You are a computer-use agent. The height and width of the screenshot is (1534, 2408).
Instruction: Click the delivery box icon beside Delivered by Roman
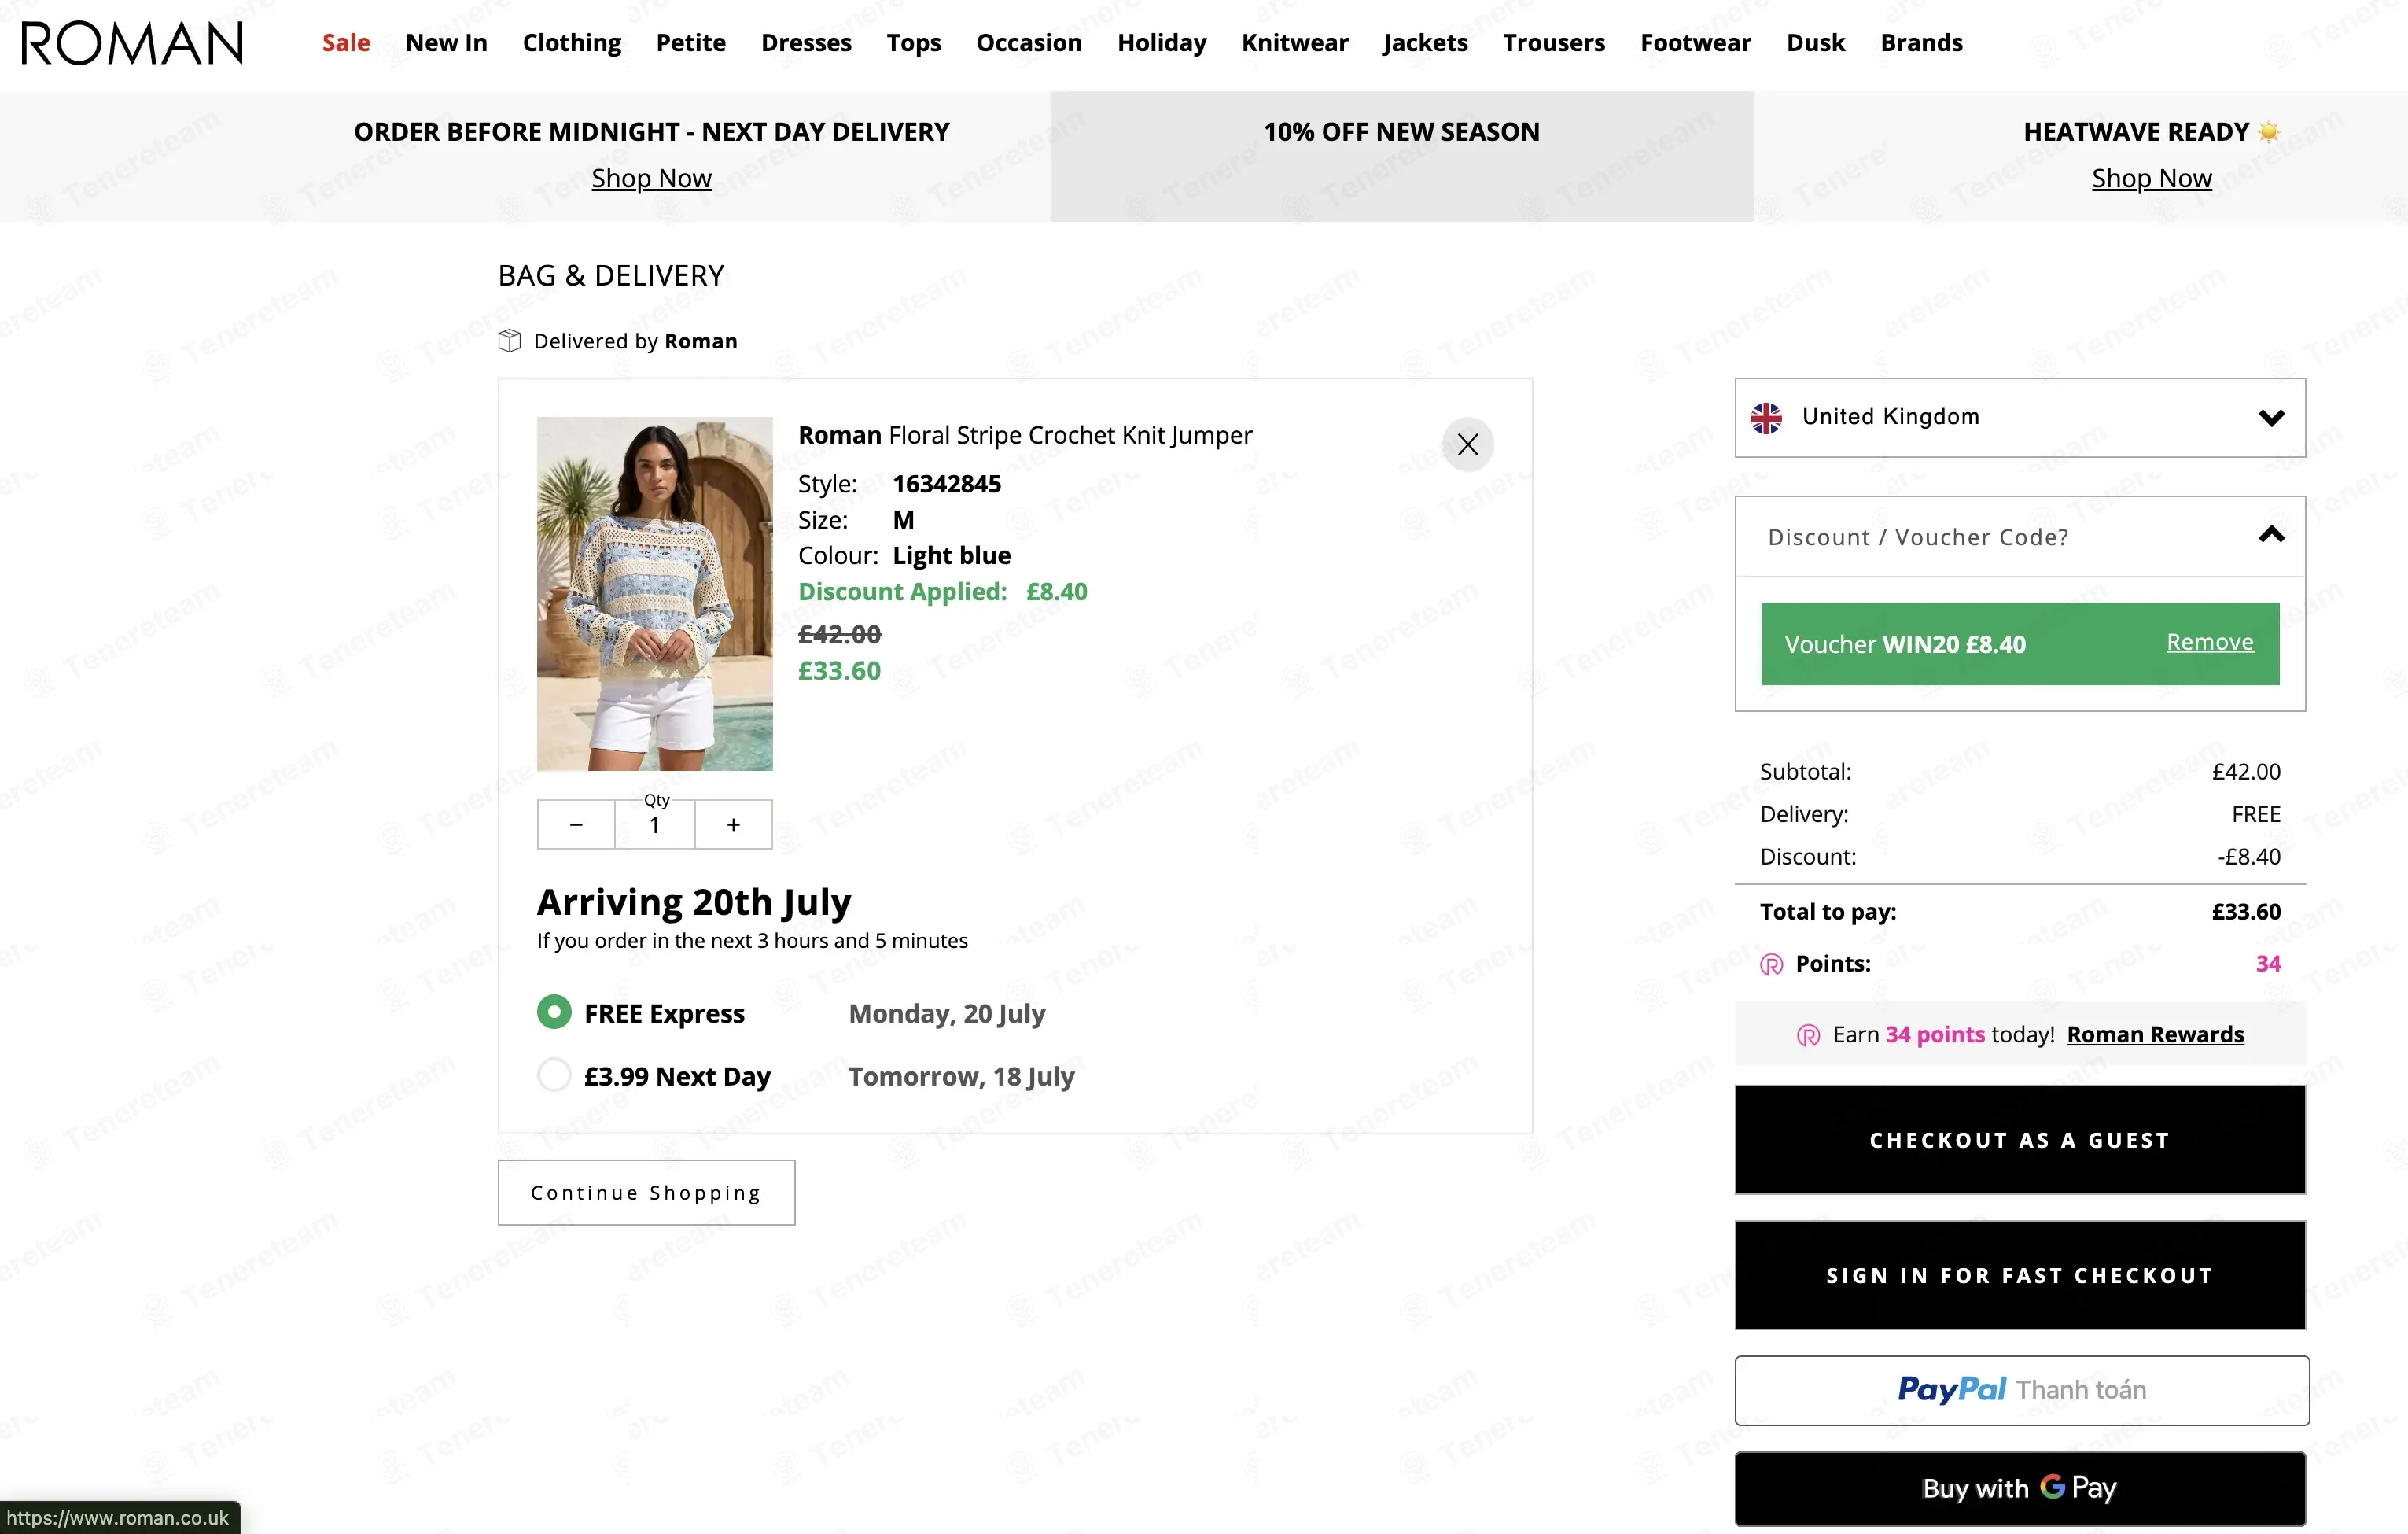coord(509,341)
